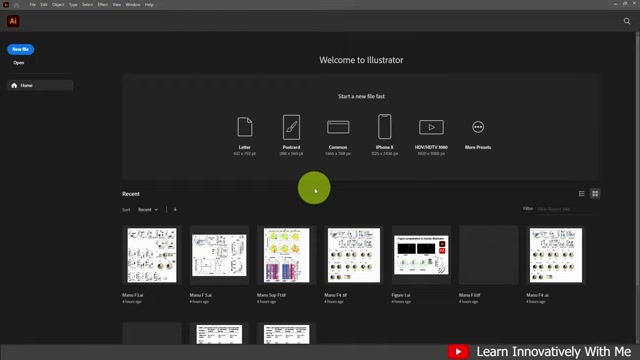The width and height of the screenshot is (640, 360).
Task: Select the Common preset icon
Action: tap(338, 127)
